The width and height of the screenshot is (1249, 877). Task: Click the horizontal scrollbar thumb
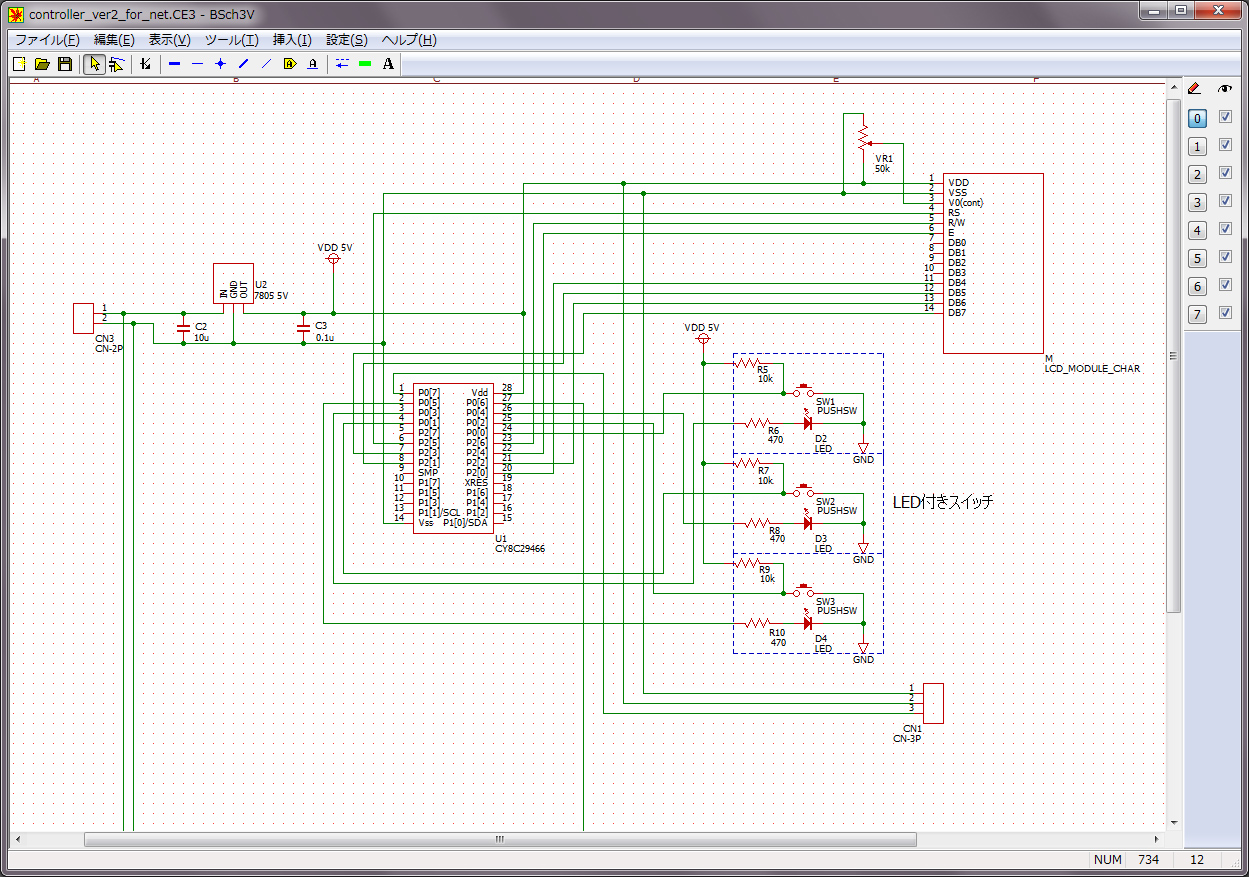click(500, 840)
